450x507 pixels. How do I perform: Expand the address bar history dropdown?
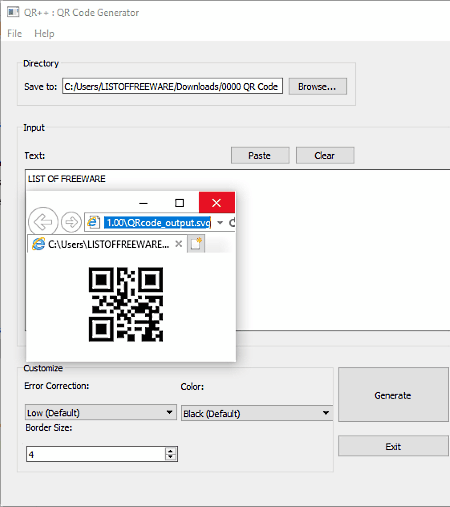coord(220,222)
